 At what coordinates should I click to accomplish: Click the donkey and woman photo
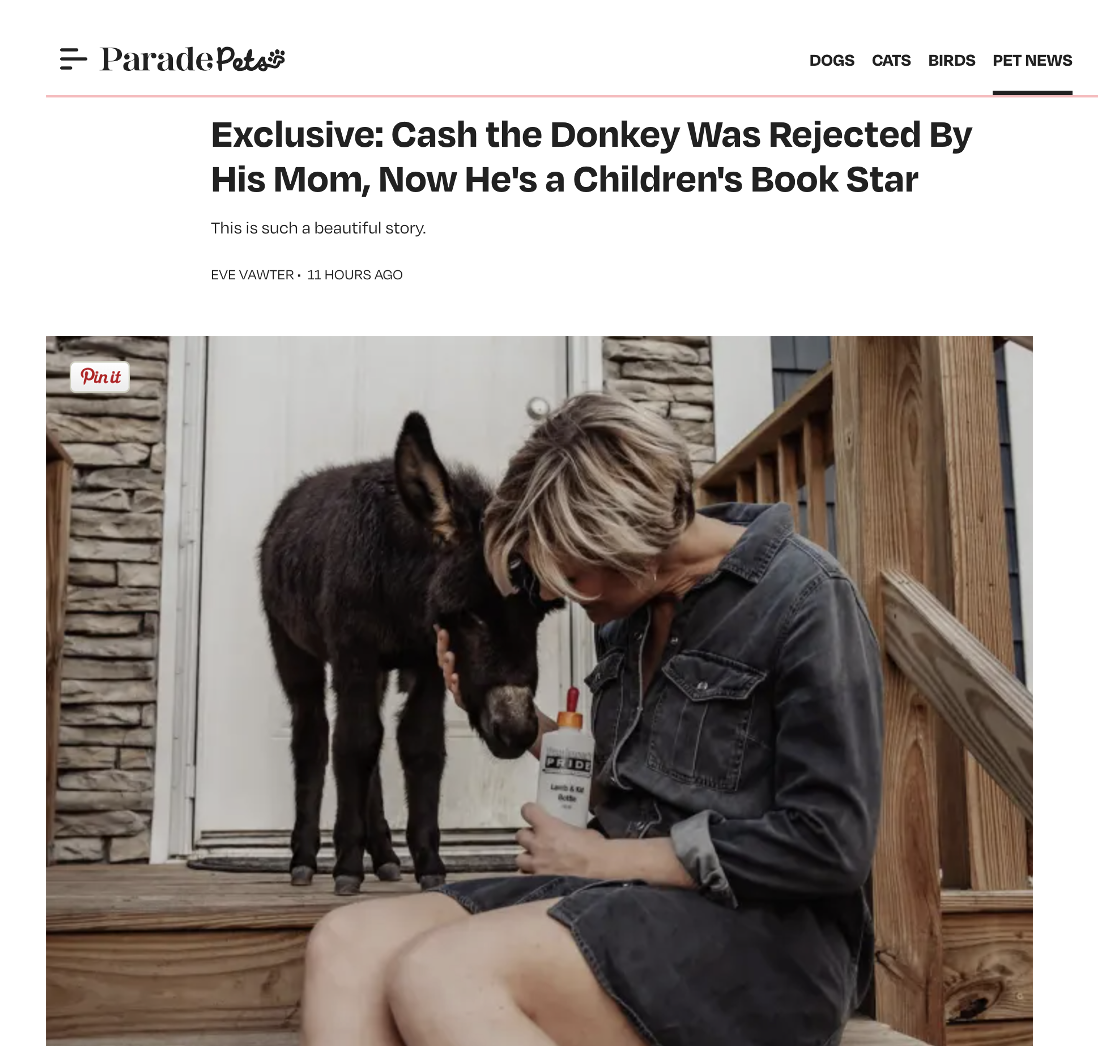point(539,690)
